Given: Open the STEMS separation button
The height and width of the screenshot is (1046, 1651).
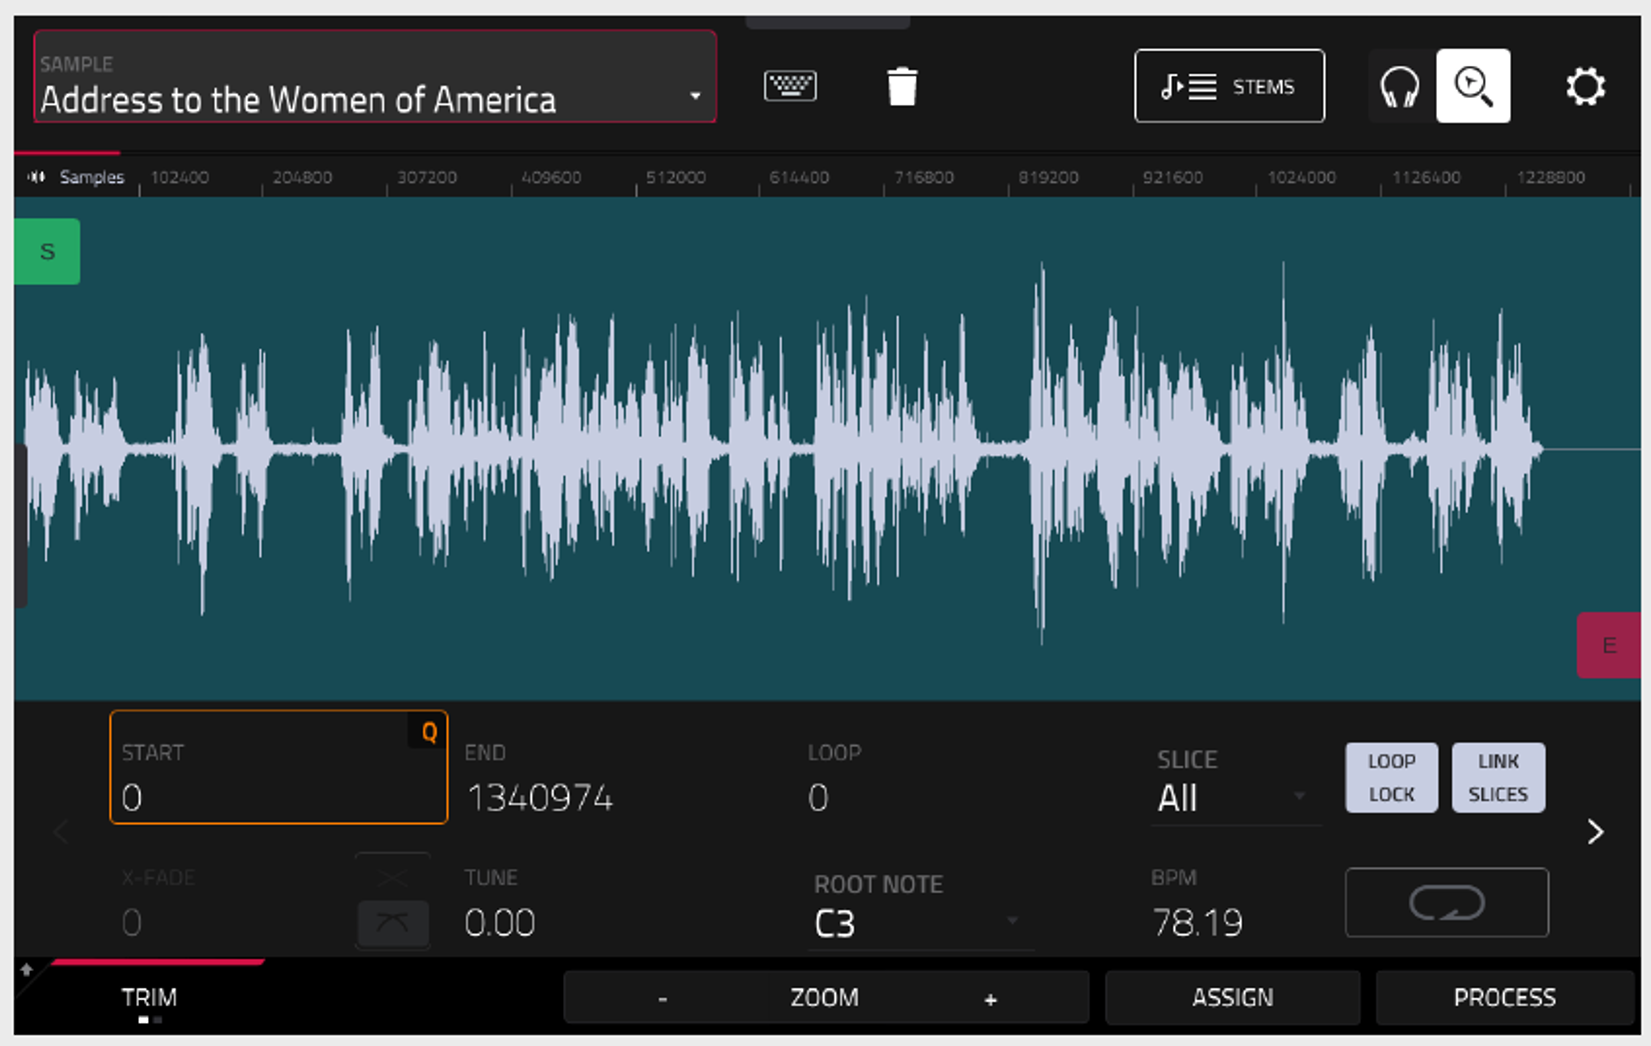Looking at the screenshot, I should [x=1229, y=86].
